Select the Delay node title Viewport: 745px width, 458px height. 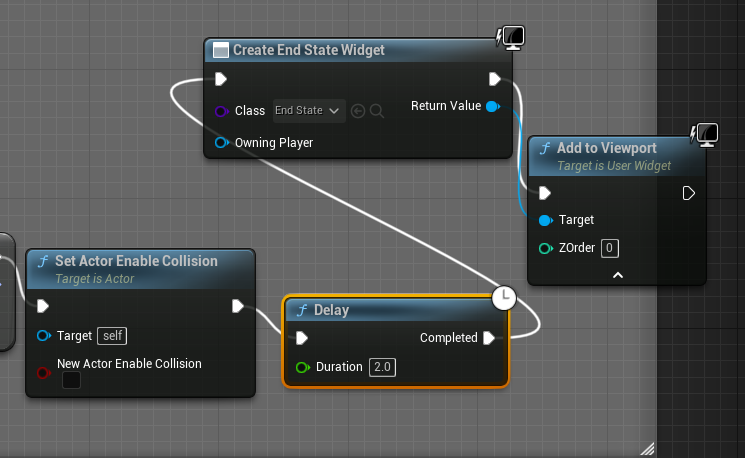pyautogui.click(x=331, y=310)
